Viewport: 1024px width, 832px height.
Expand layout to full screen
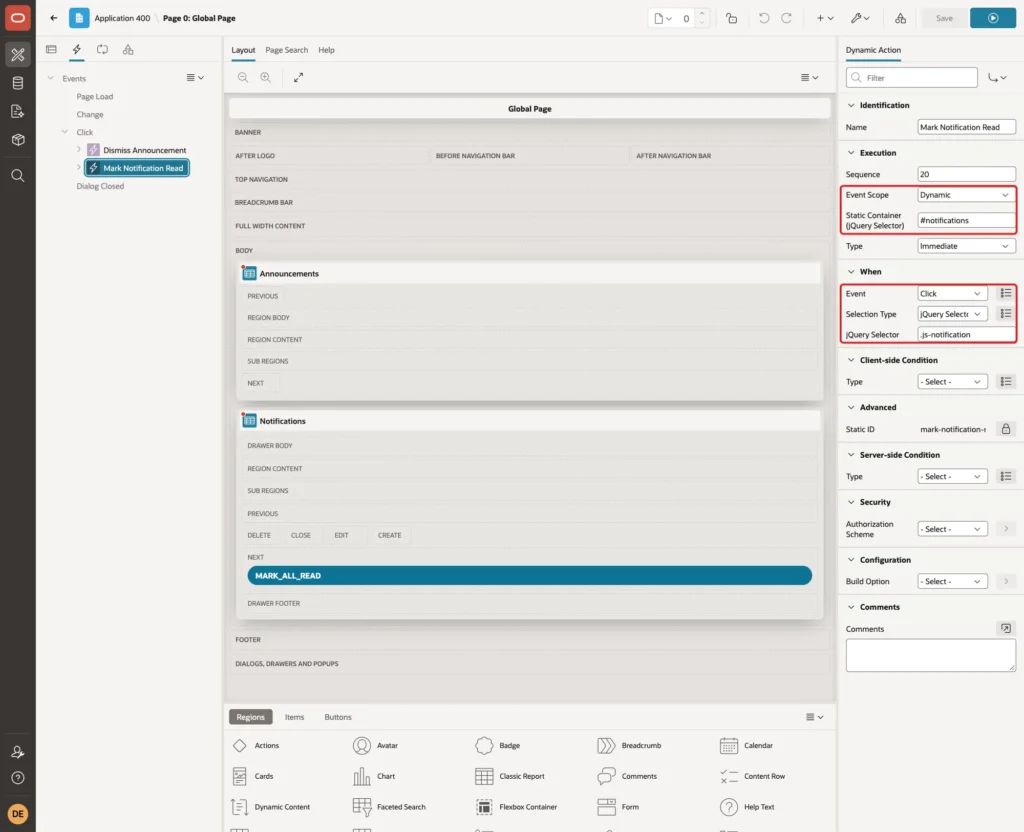[x=298, y=77]
